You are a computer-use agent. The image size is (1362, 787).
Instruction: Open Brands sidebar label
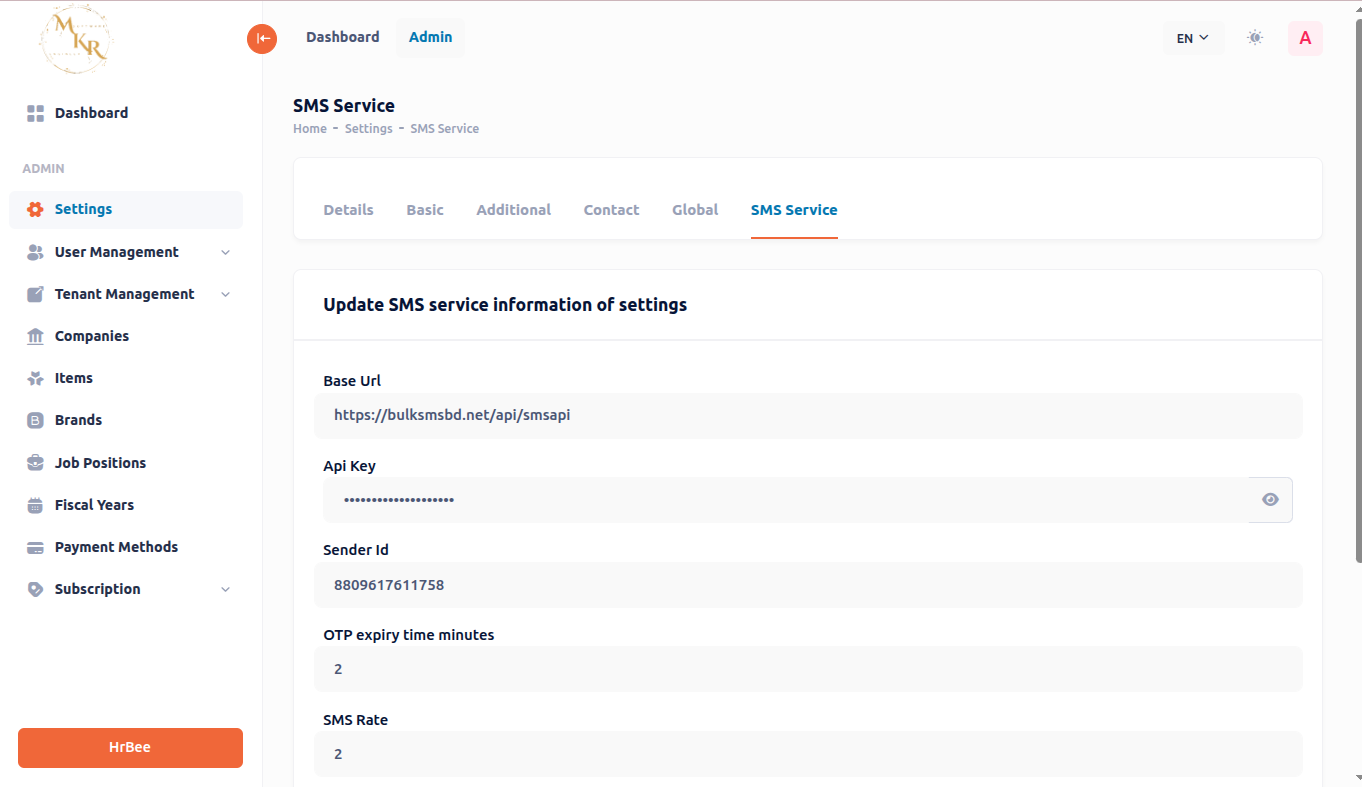78,420
